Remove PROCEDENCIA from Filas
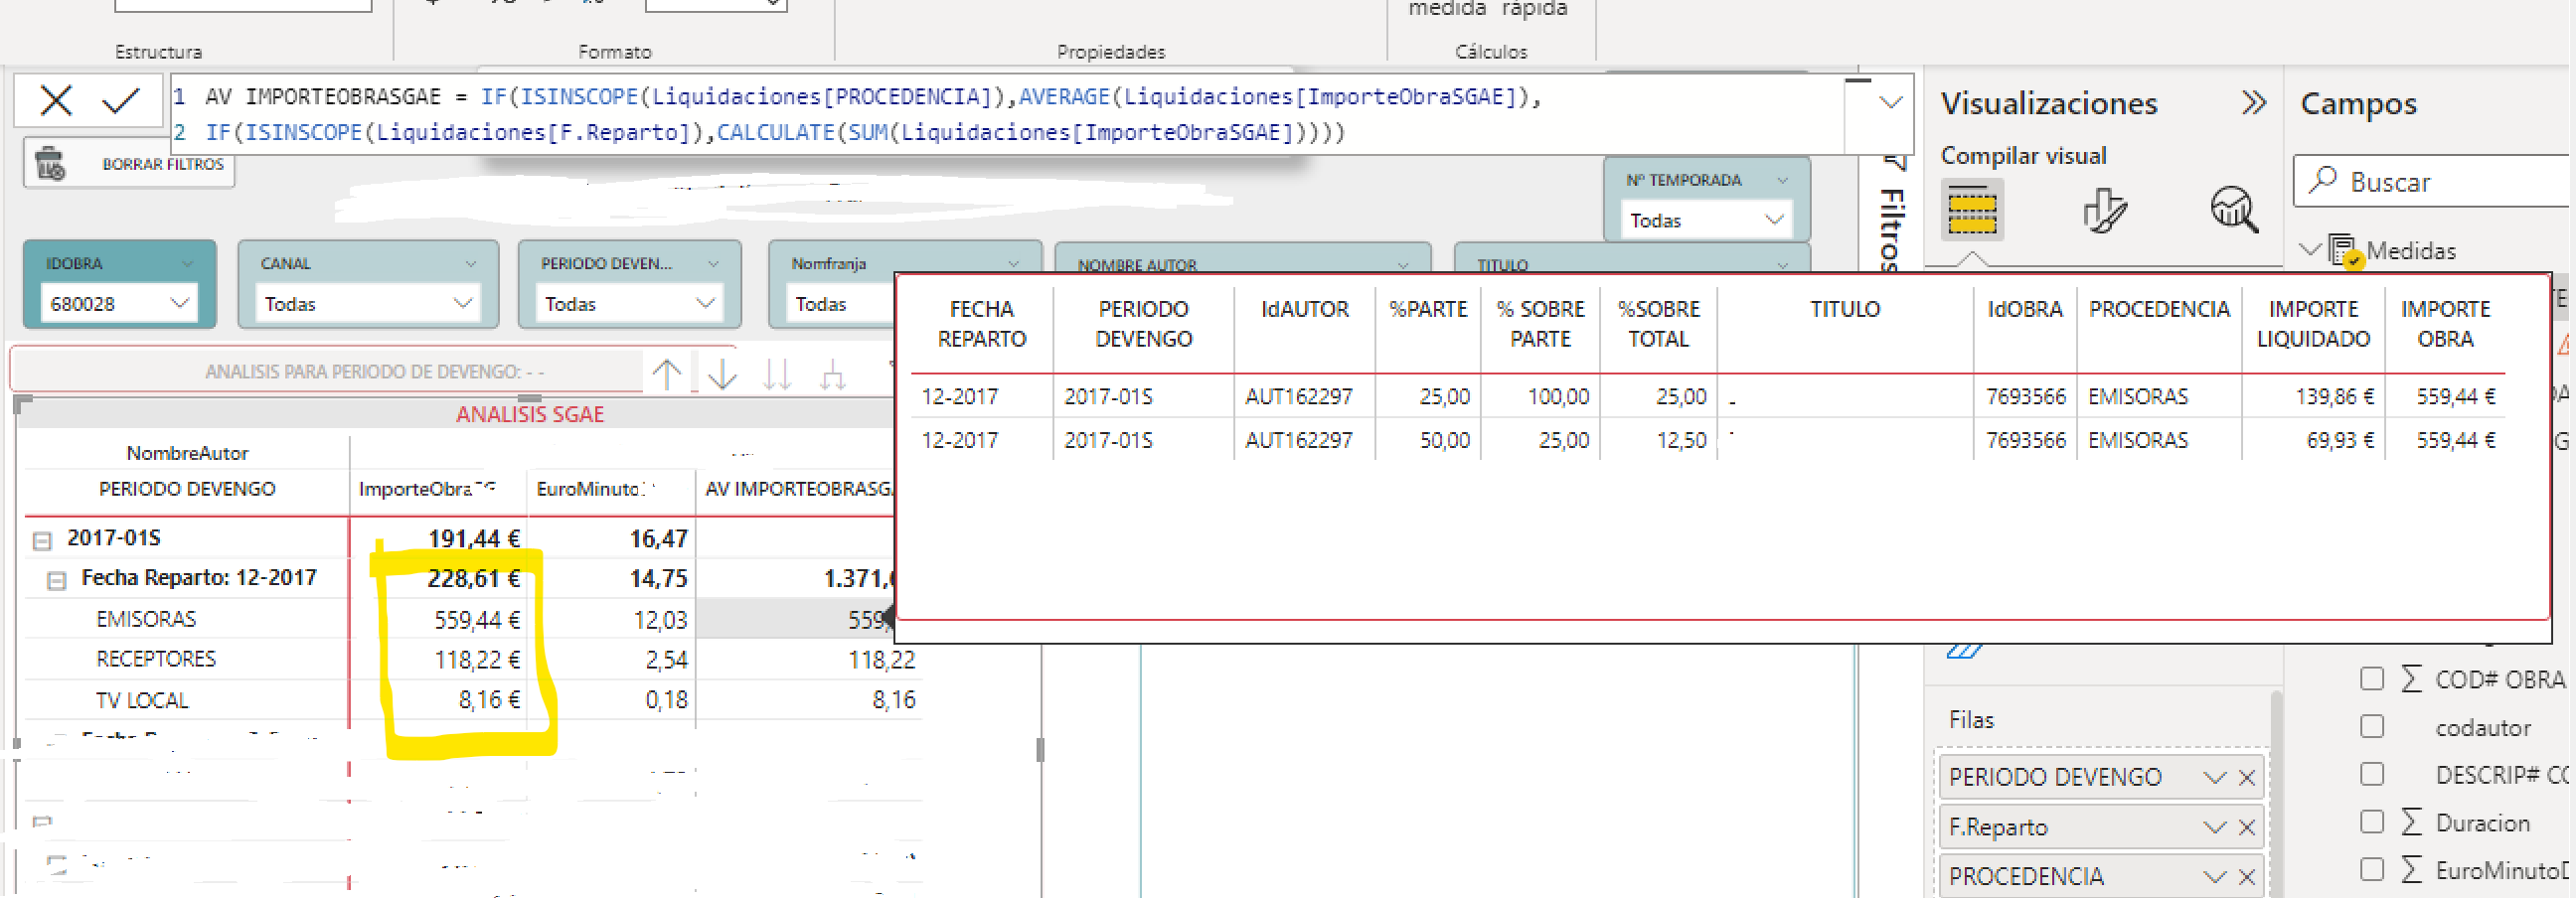 coord(2247,878)
